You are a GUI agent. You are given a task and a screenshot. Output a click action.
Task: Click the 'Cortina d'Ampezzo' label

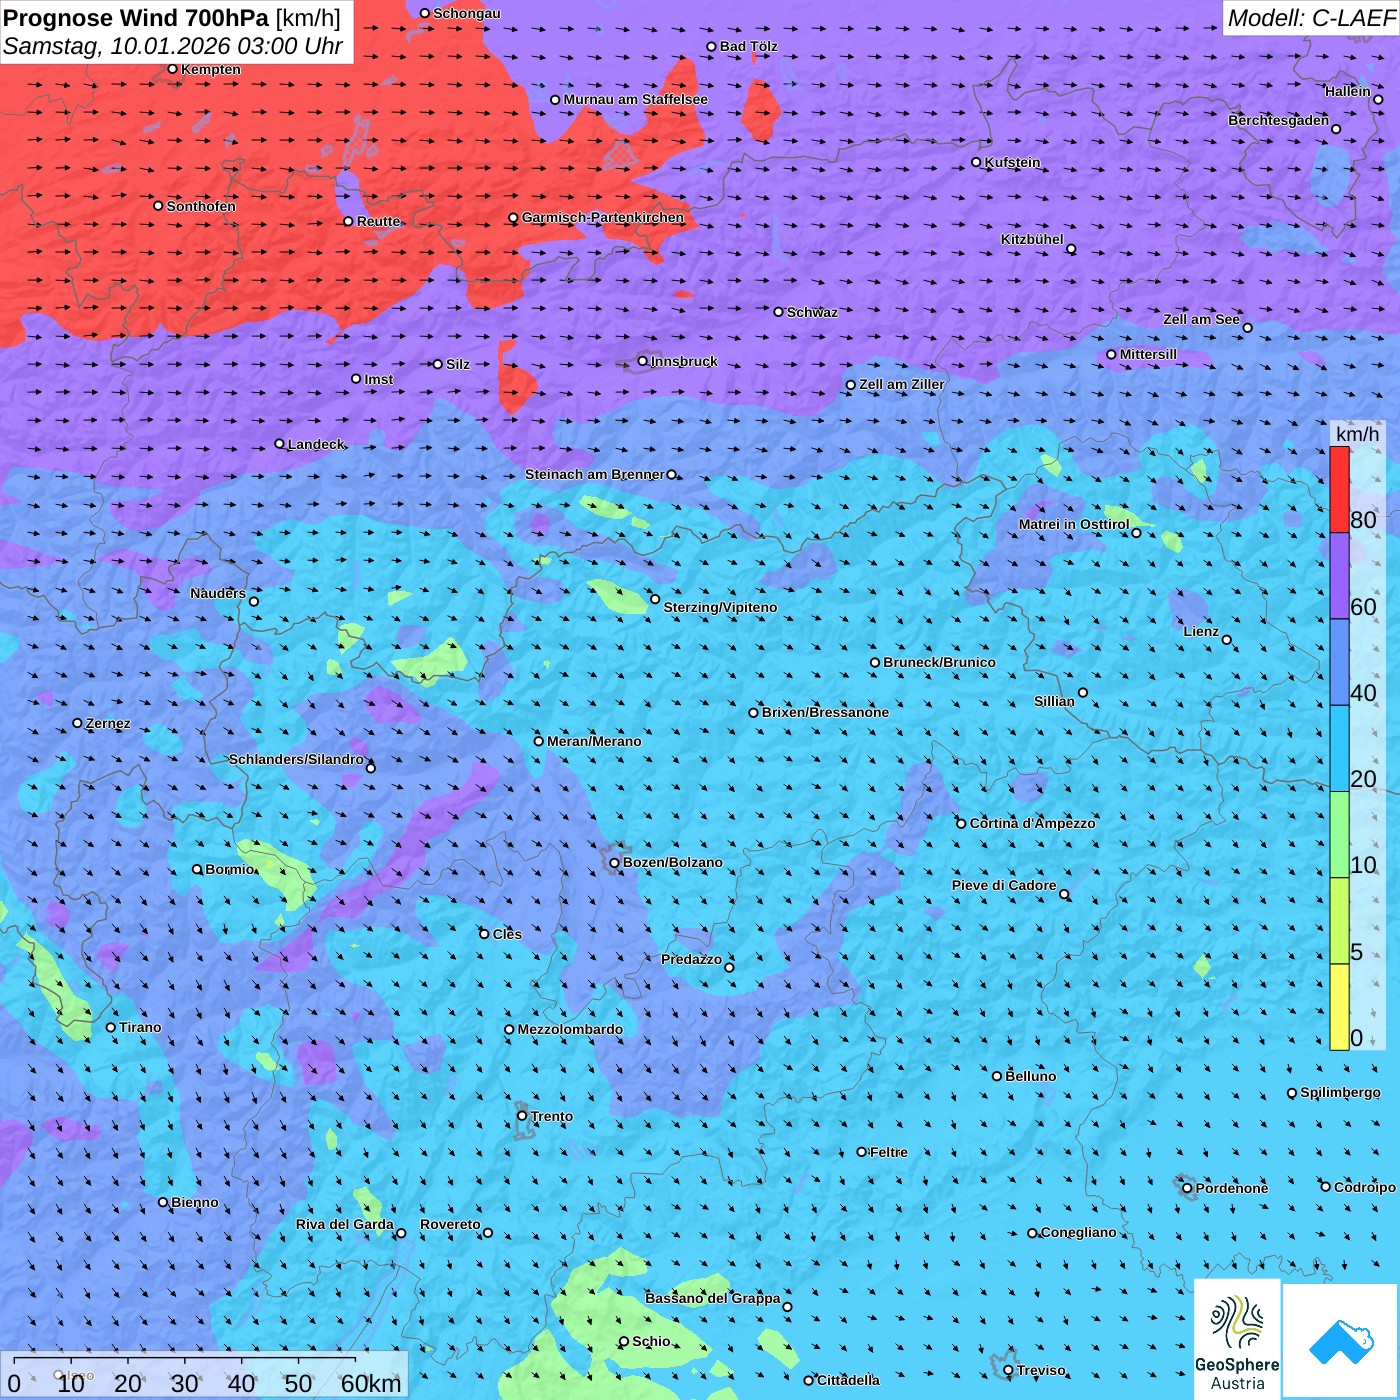(x=1032, y=823)
